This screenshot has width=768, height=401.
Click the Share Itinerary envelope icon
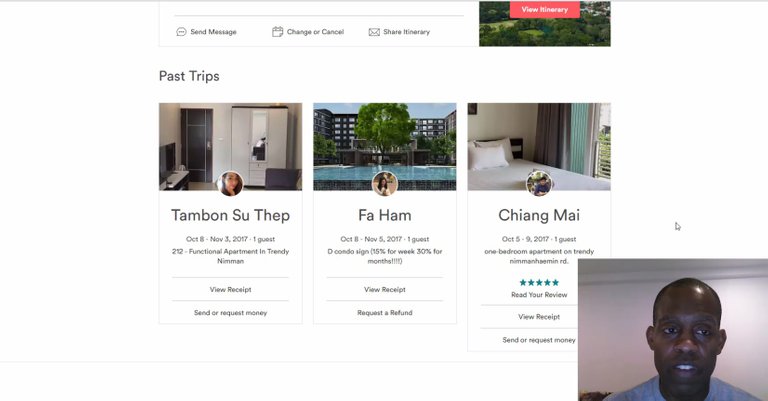pos(374,32)
